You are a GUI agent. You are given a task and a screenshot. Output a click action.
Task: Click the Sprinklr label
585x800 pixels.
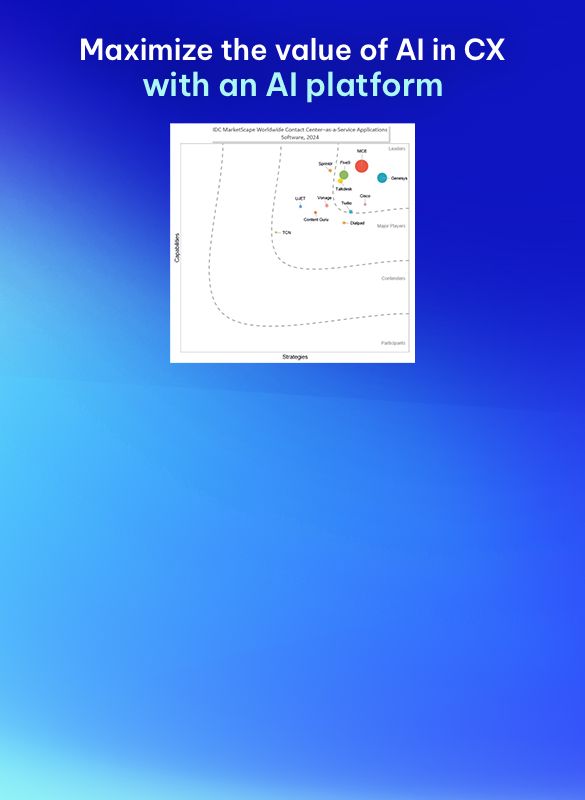[325, 164]
